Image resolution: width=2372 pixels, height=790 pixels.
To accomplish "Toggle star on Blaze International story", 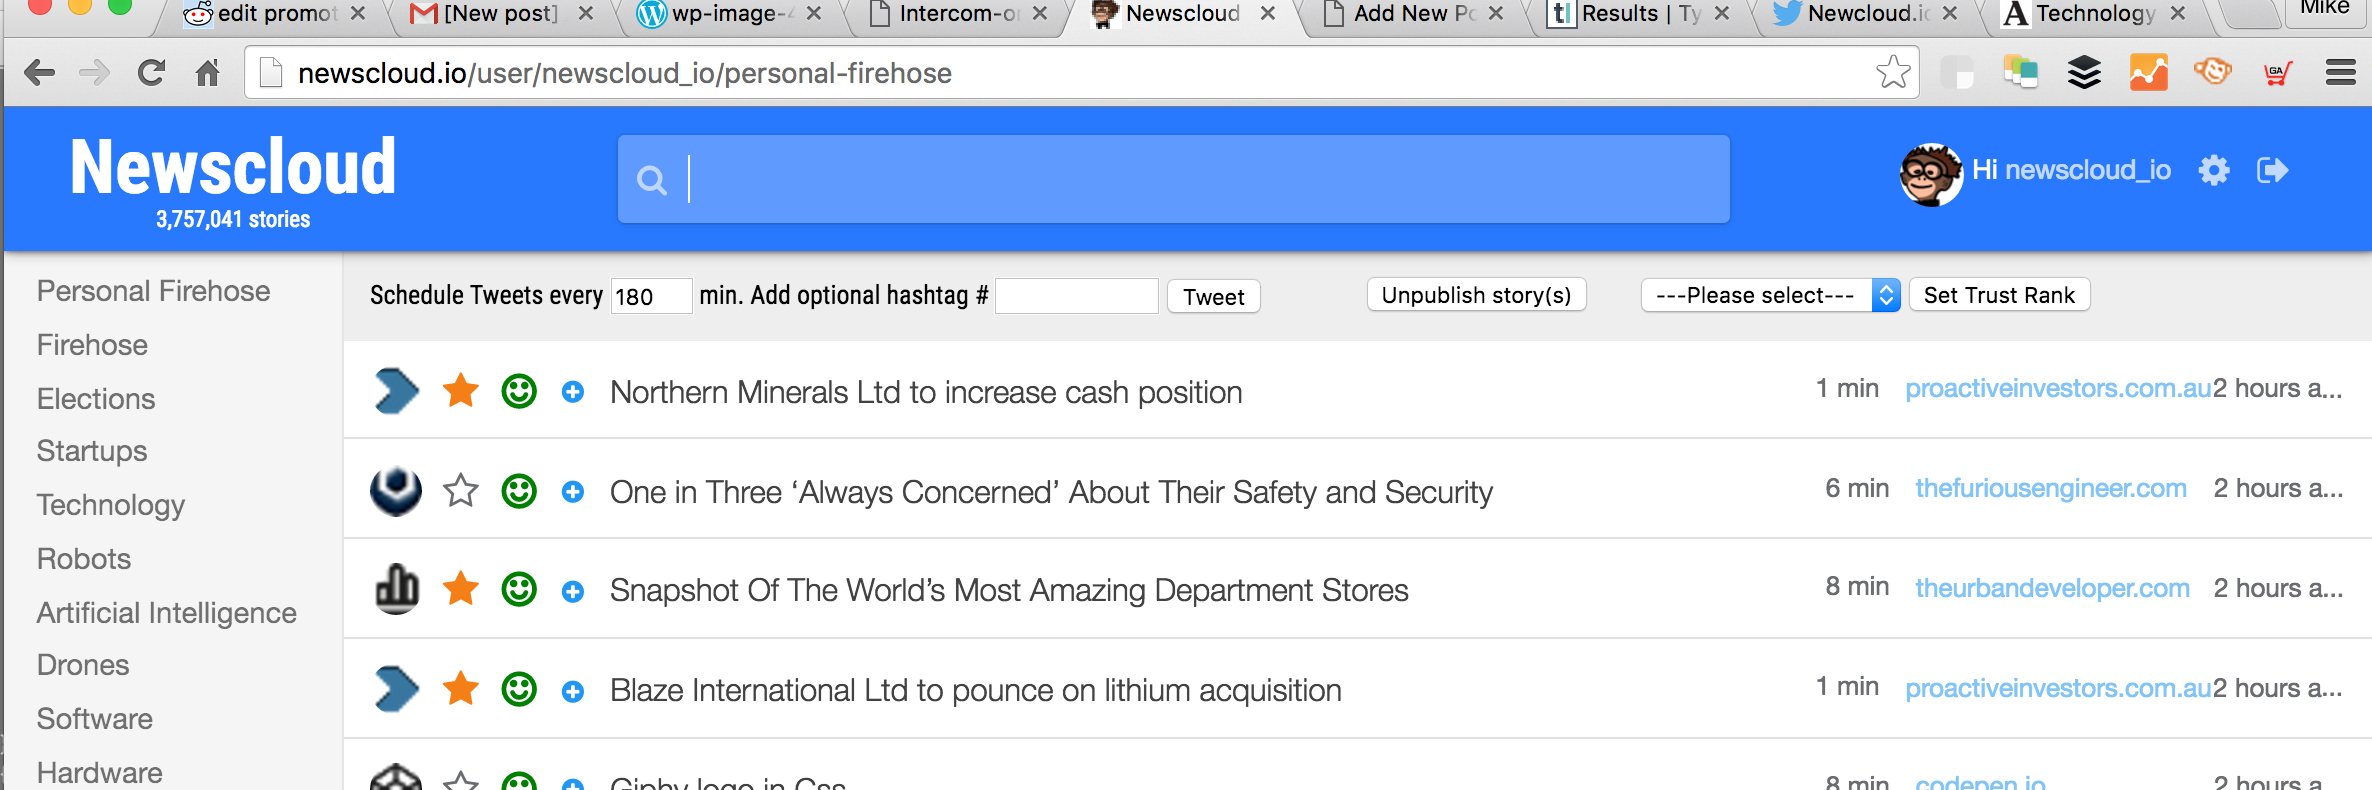I will (x=461, y=689).
